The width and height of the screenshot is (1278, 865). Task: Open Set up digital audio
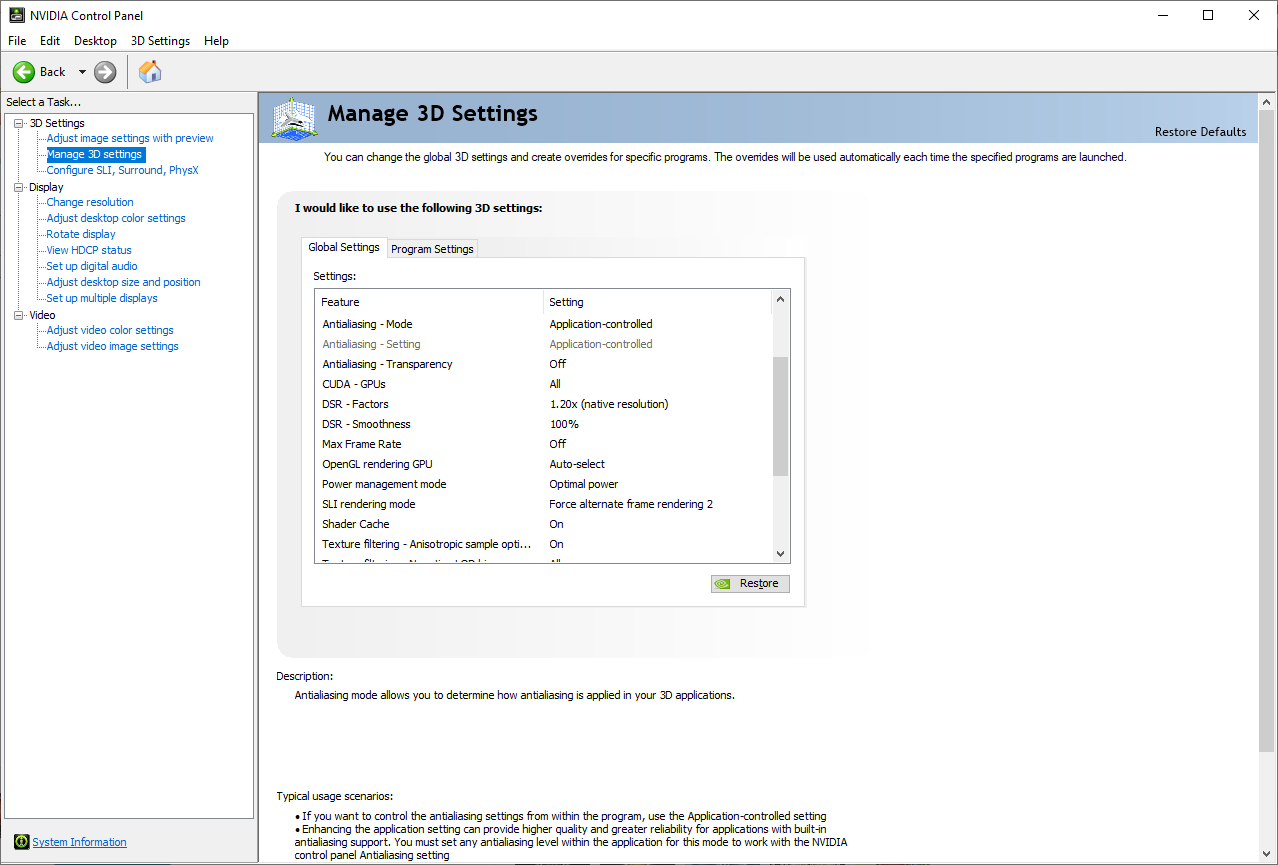coord(92,266)
